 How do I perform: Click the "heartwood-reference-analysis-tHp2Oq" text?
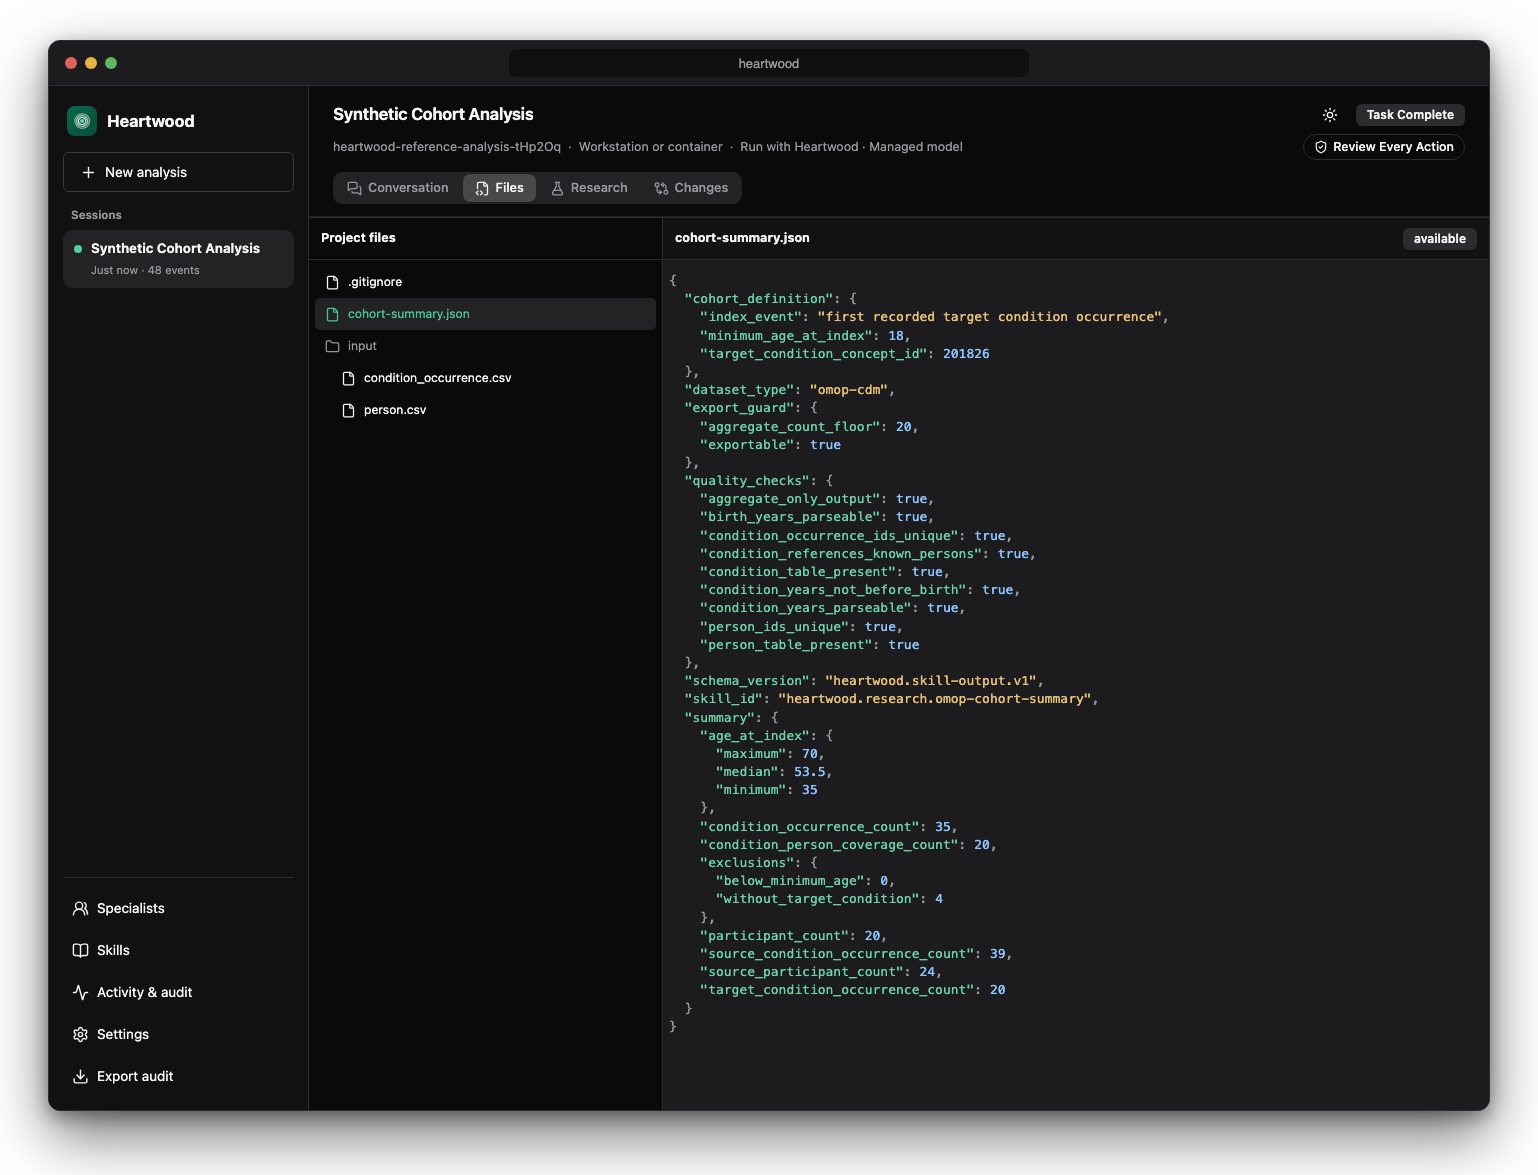[447, 147]
